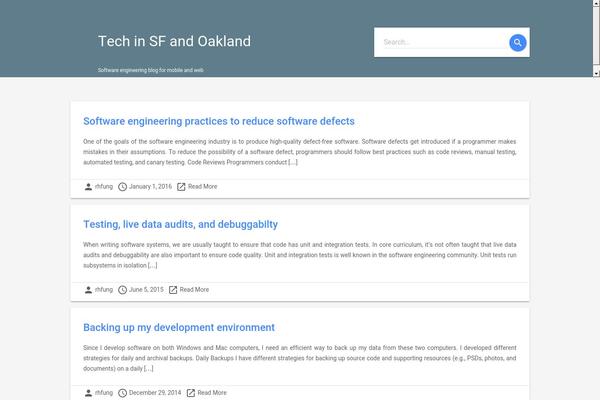Click Read More on testing post
This screenshot has height=400, width=600.
194,289
